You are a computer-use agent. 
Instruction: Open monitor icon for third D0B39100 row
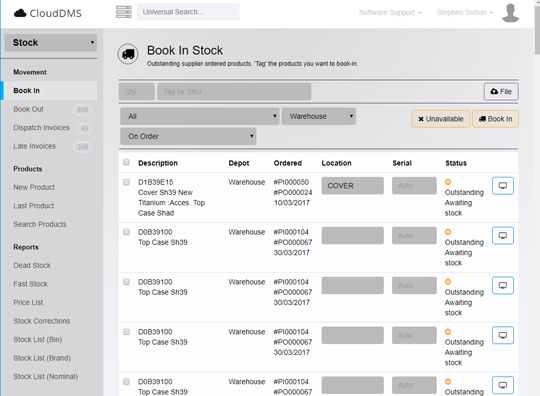click(x=503, y=335)
